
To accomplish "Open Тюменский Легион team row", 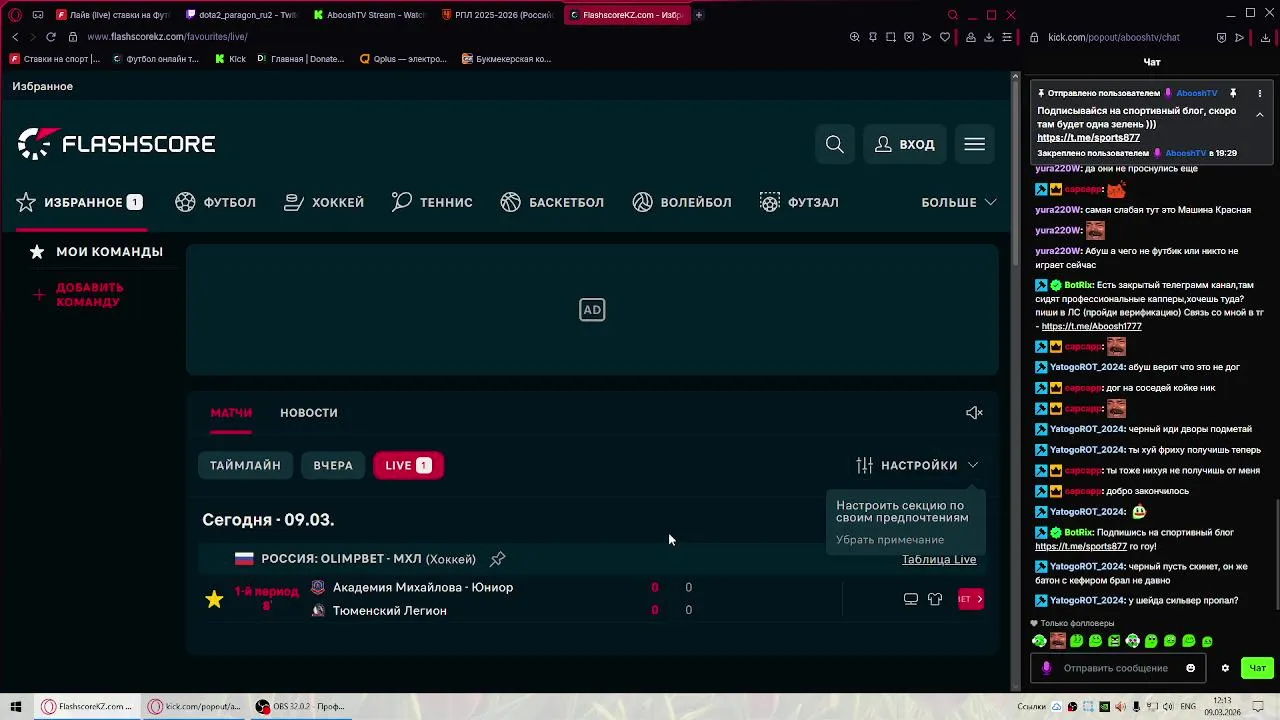I will [389, 610].
